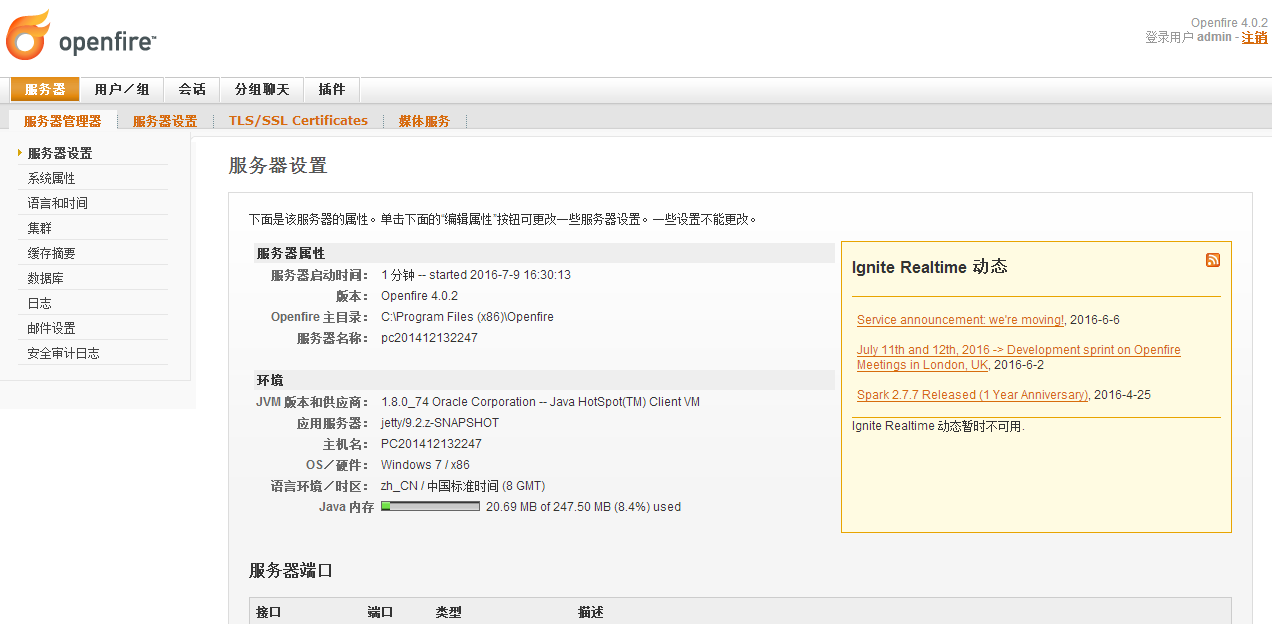Screen dimensions: 1272x624
Task: Select the 服务器管理器 sub-tab
Action: coord(62,121)
